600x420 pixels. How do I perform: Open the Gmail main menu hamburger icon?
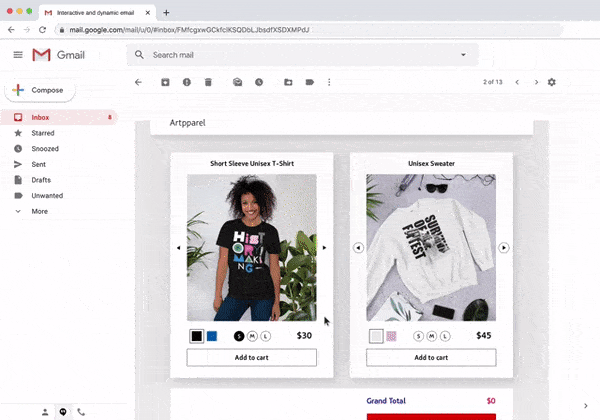tap(18, 55)
